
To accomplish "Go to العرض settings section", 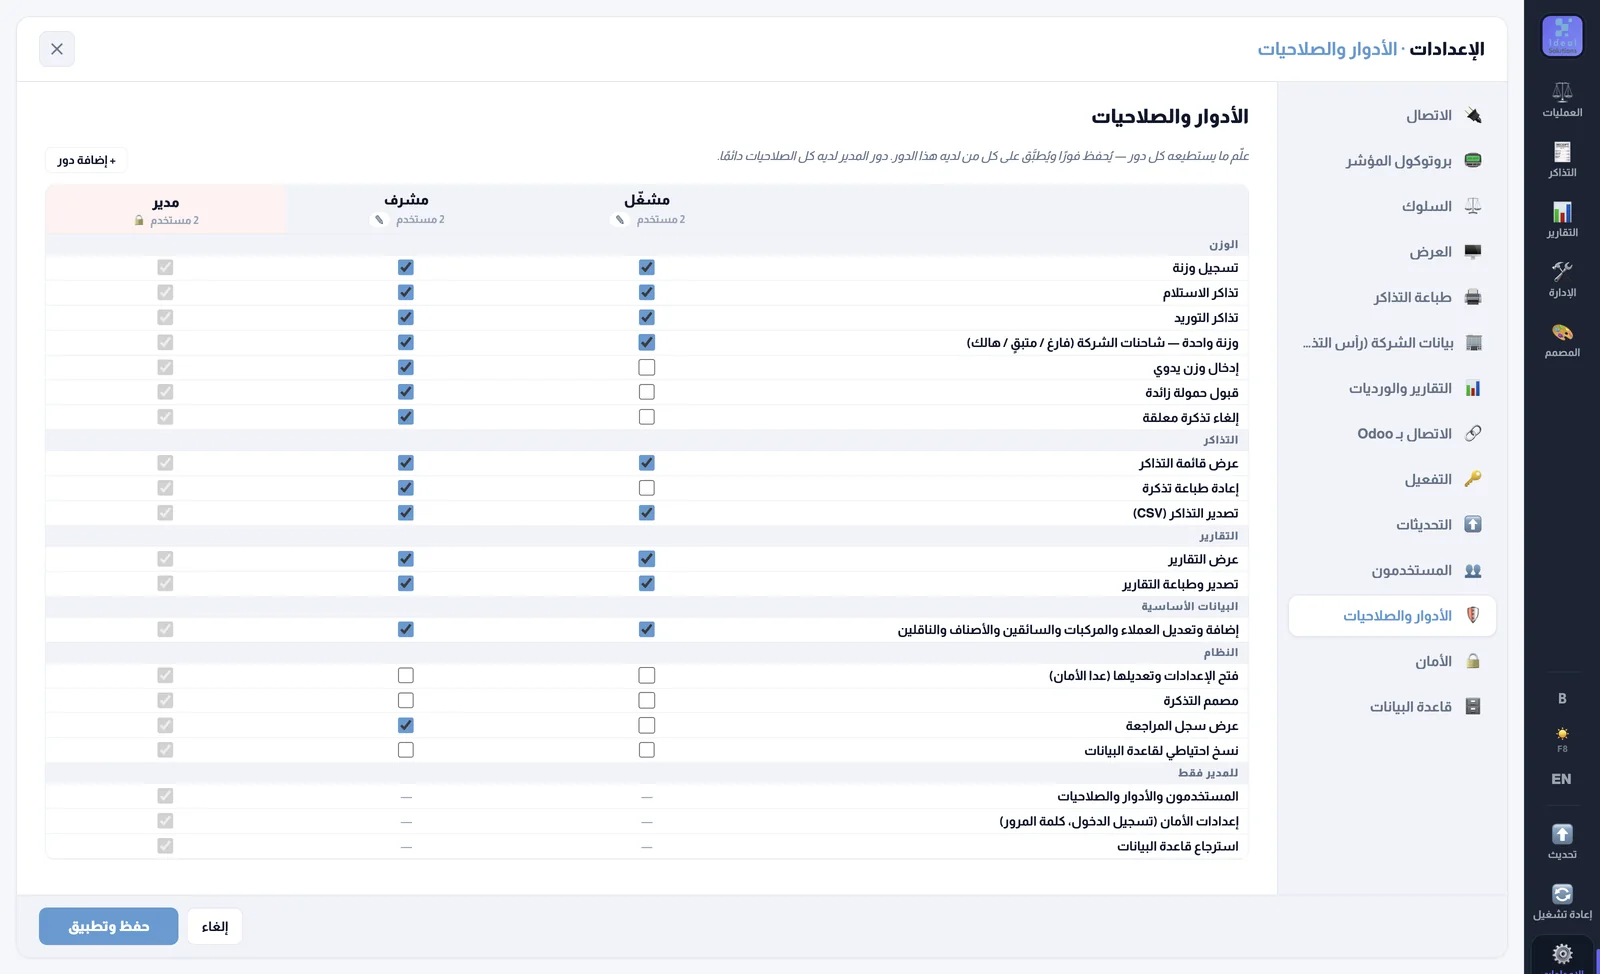I will click(x=1392, y=252).
